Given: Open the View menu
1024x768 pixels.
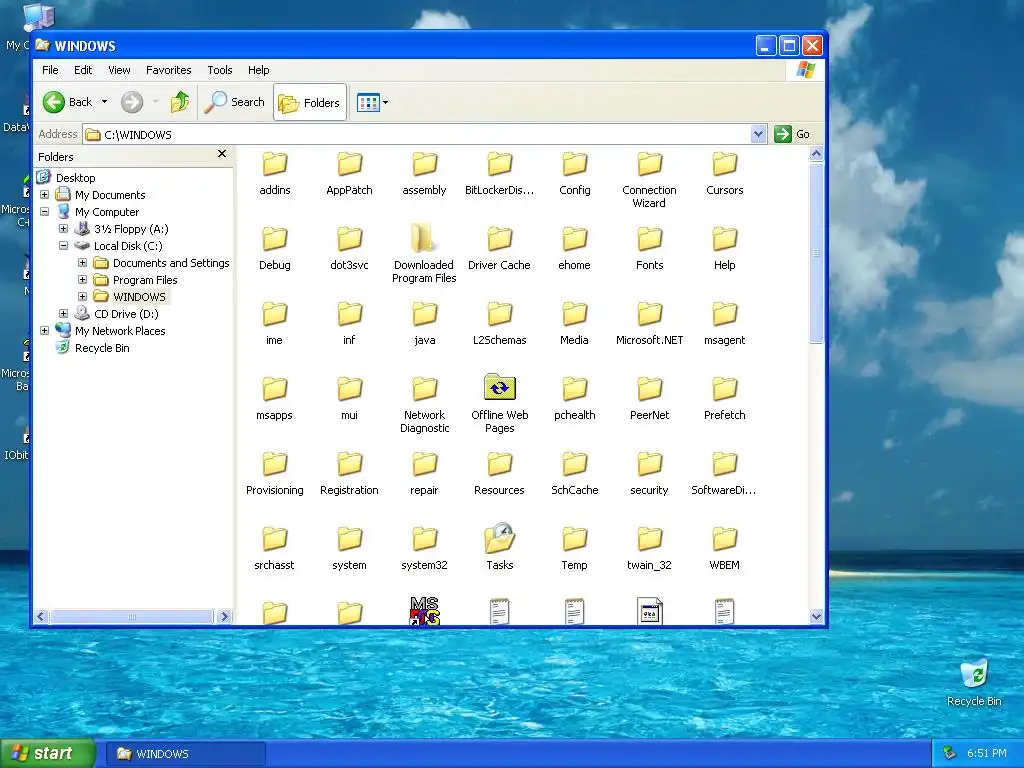Looking at the screenshot, I should (x=119, y=70).
